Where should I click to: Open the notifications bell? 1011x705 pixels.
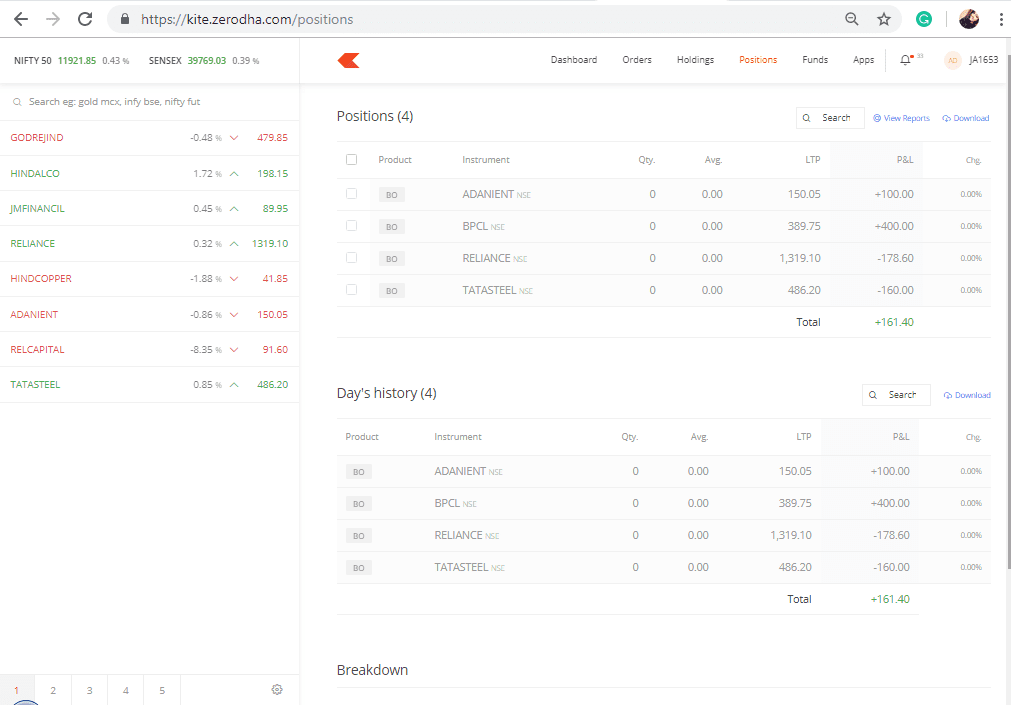point(905,60)
